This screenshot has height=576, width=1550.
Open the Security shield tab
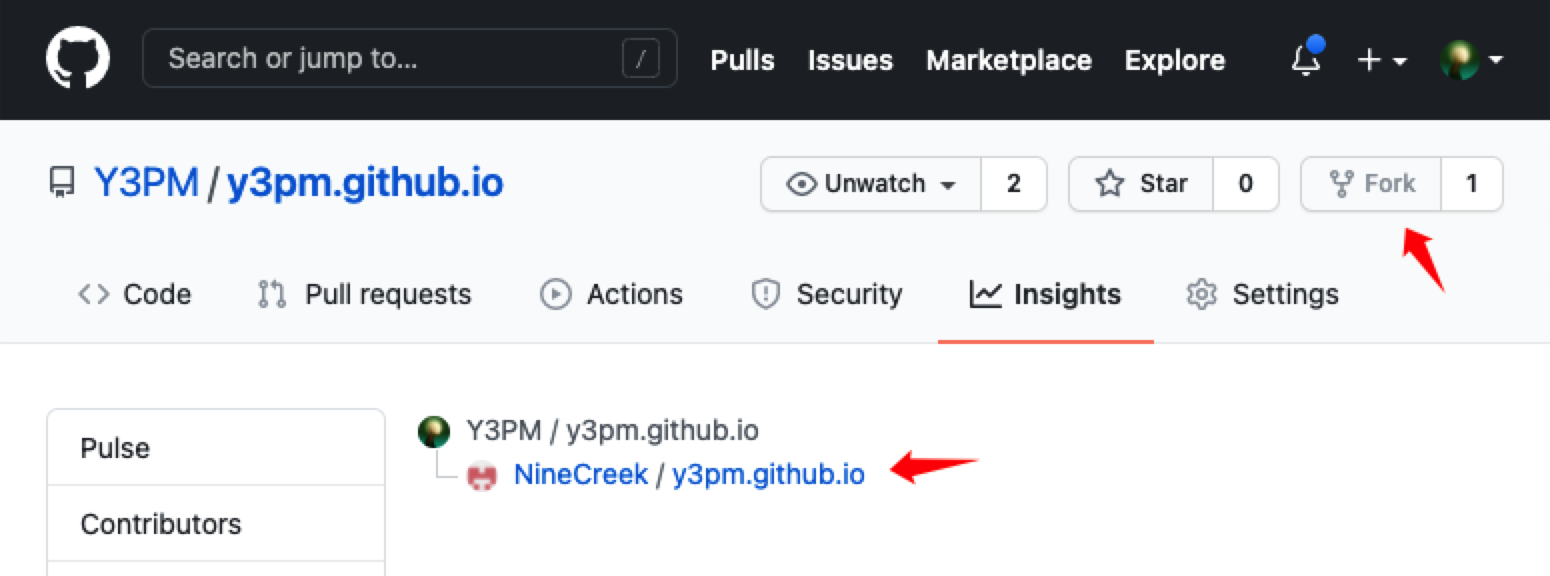826,294
